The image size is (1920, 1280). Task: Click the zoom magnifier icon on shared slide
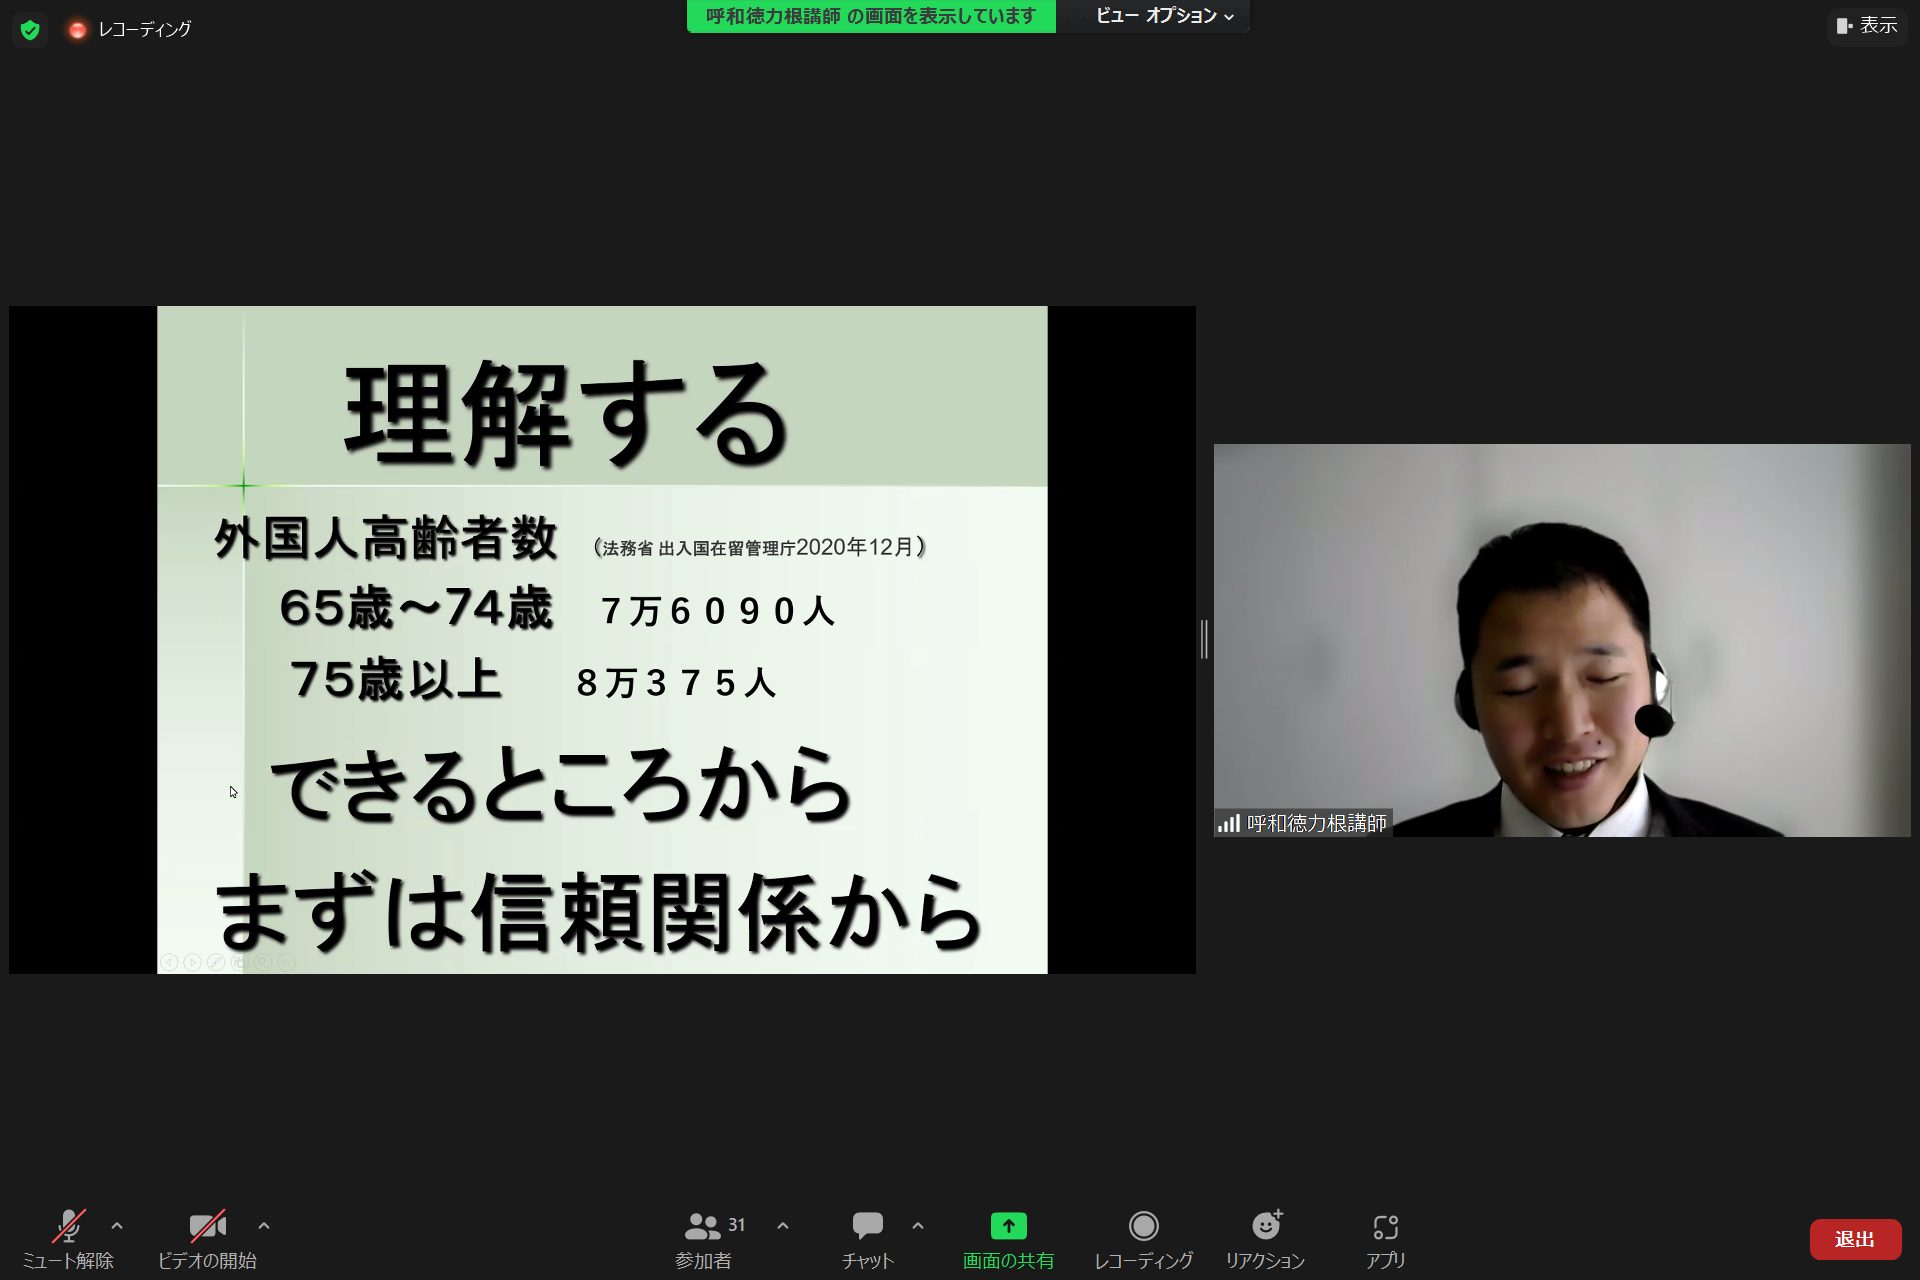pyautogui.click(x=263, y=962)
